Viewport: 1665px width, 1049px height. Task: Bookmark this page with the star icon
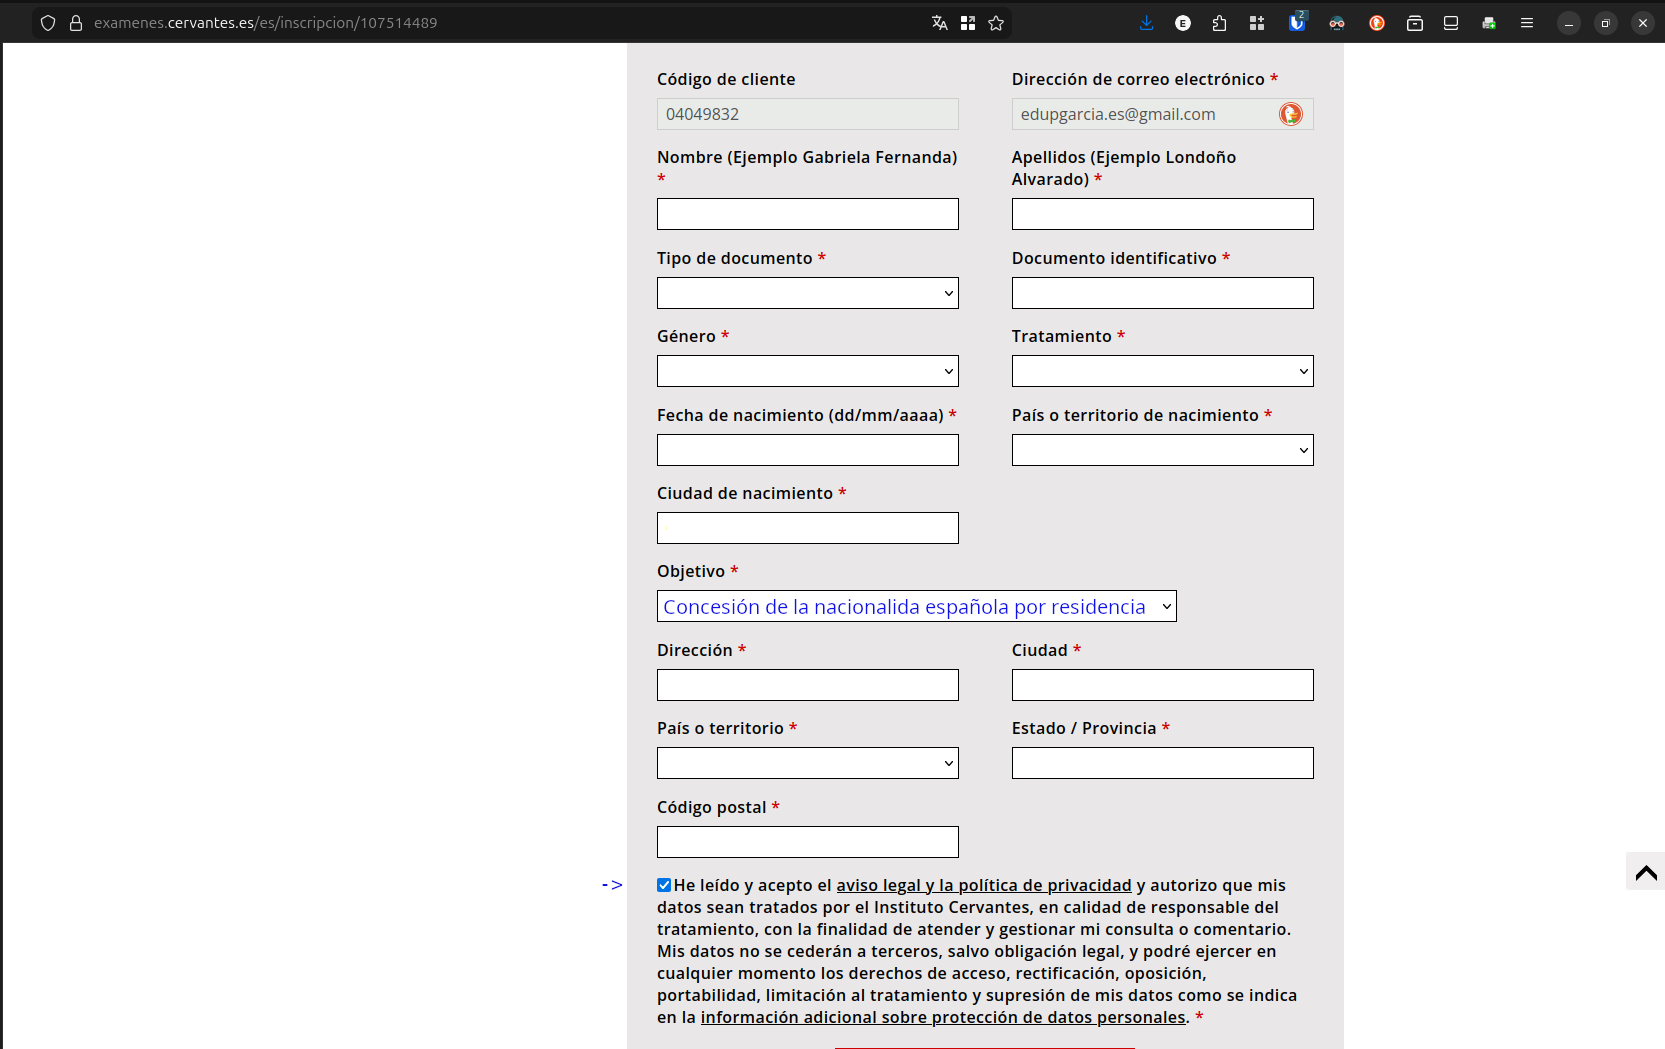pyautogui.click(x=996, y=23)
